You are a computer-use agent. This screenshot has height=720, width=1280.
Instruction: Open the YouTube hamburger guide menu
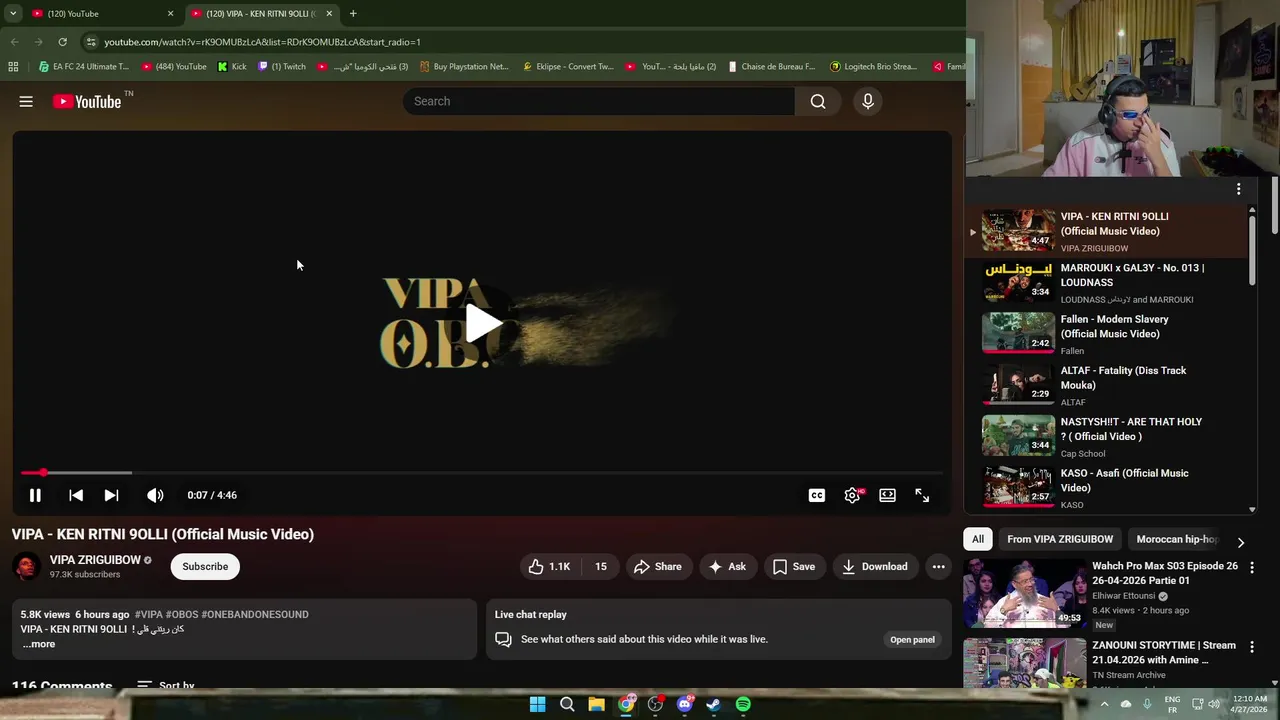(x=26, y=101)
